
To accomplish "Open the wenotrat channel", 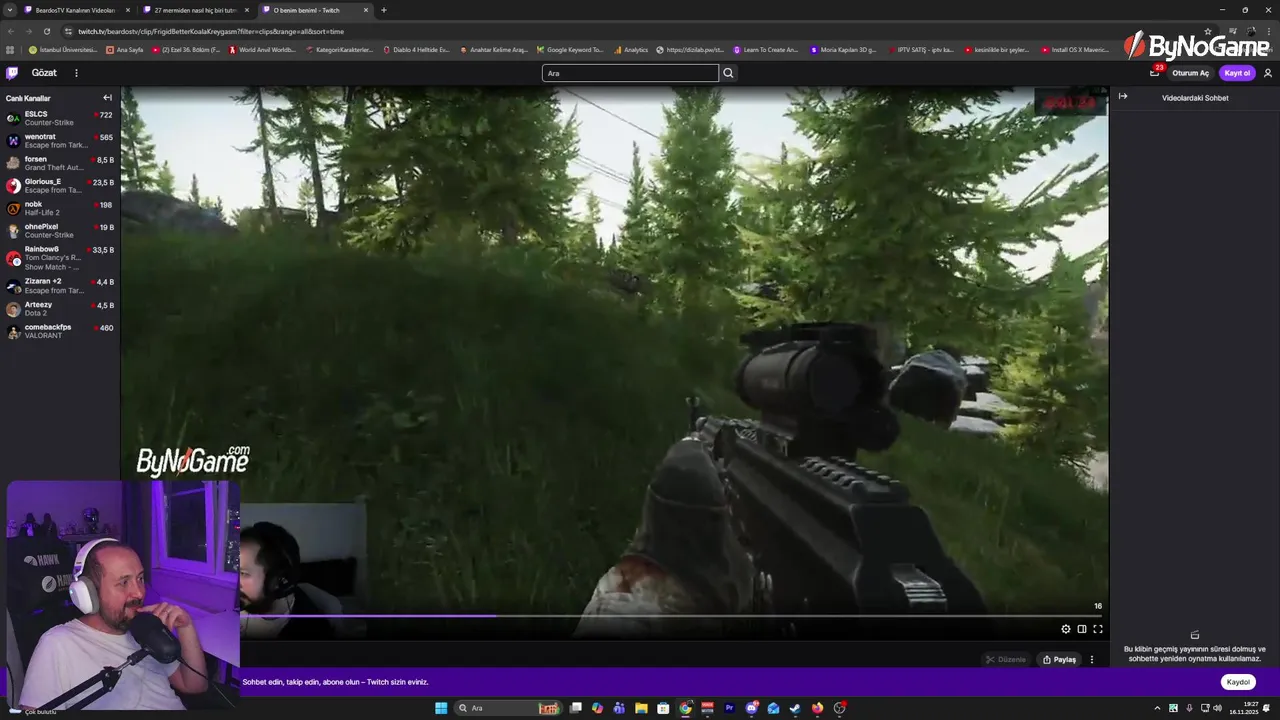I will 60,141.
